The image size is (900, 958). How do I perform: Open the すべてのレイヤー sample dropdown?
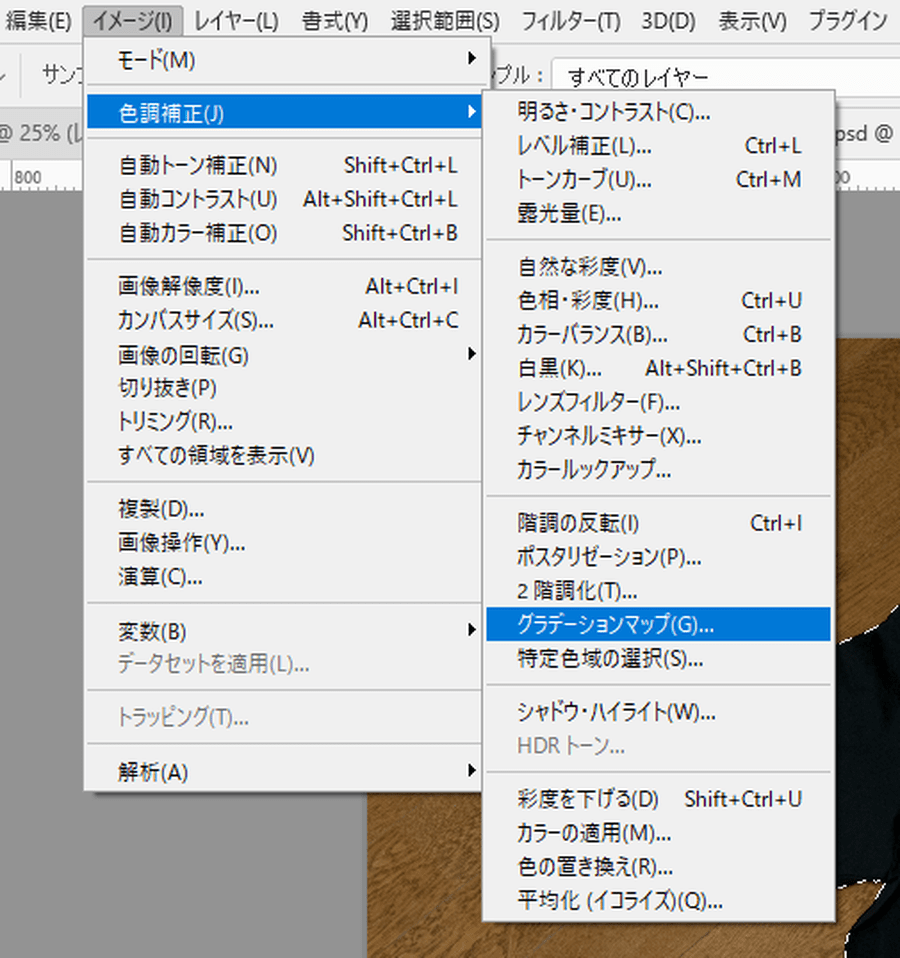[x=726, y=77]
